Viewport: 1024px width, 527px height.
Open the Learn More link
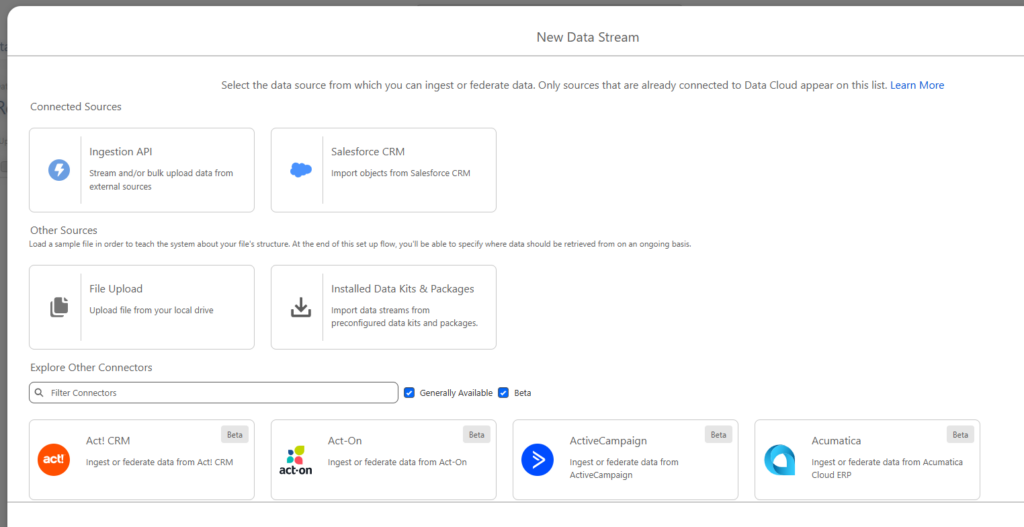click(917, 85)
